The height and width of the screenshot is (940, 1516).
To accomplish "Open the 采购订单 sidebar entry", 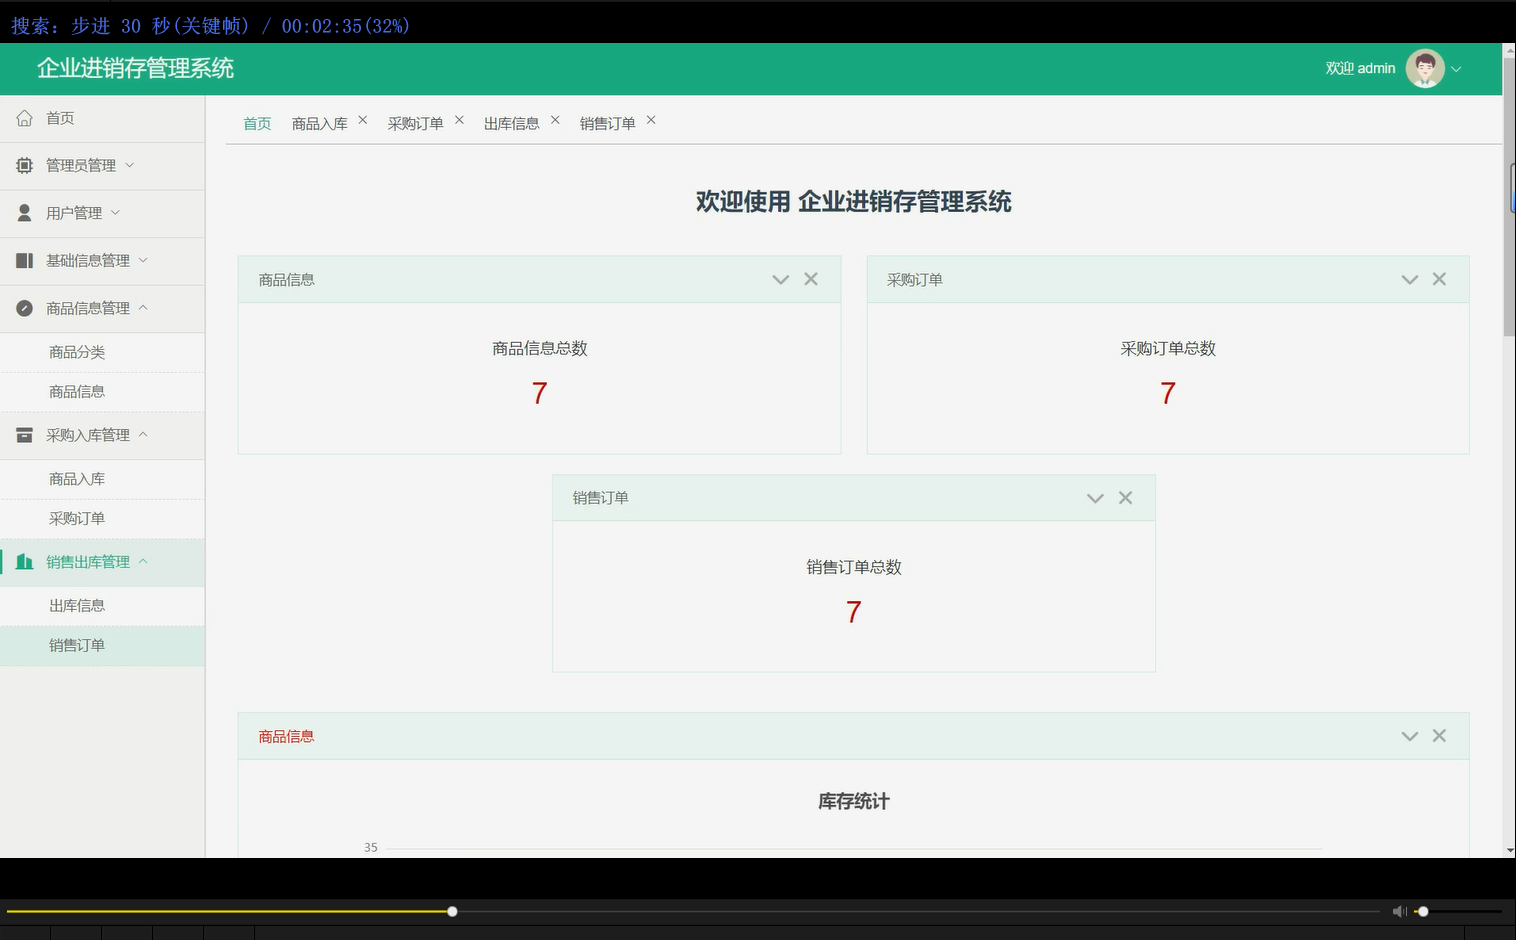I will coord(78,518).
